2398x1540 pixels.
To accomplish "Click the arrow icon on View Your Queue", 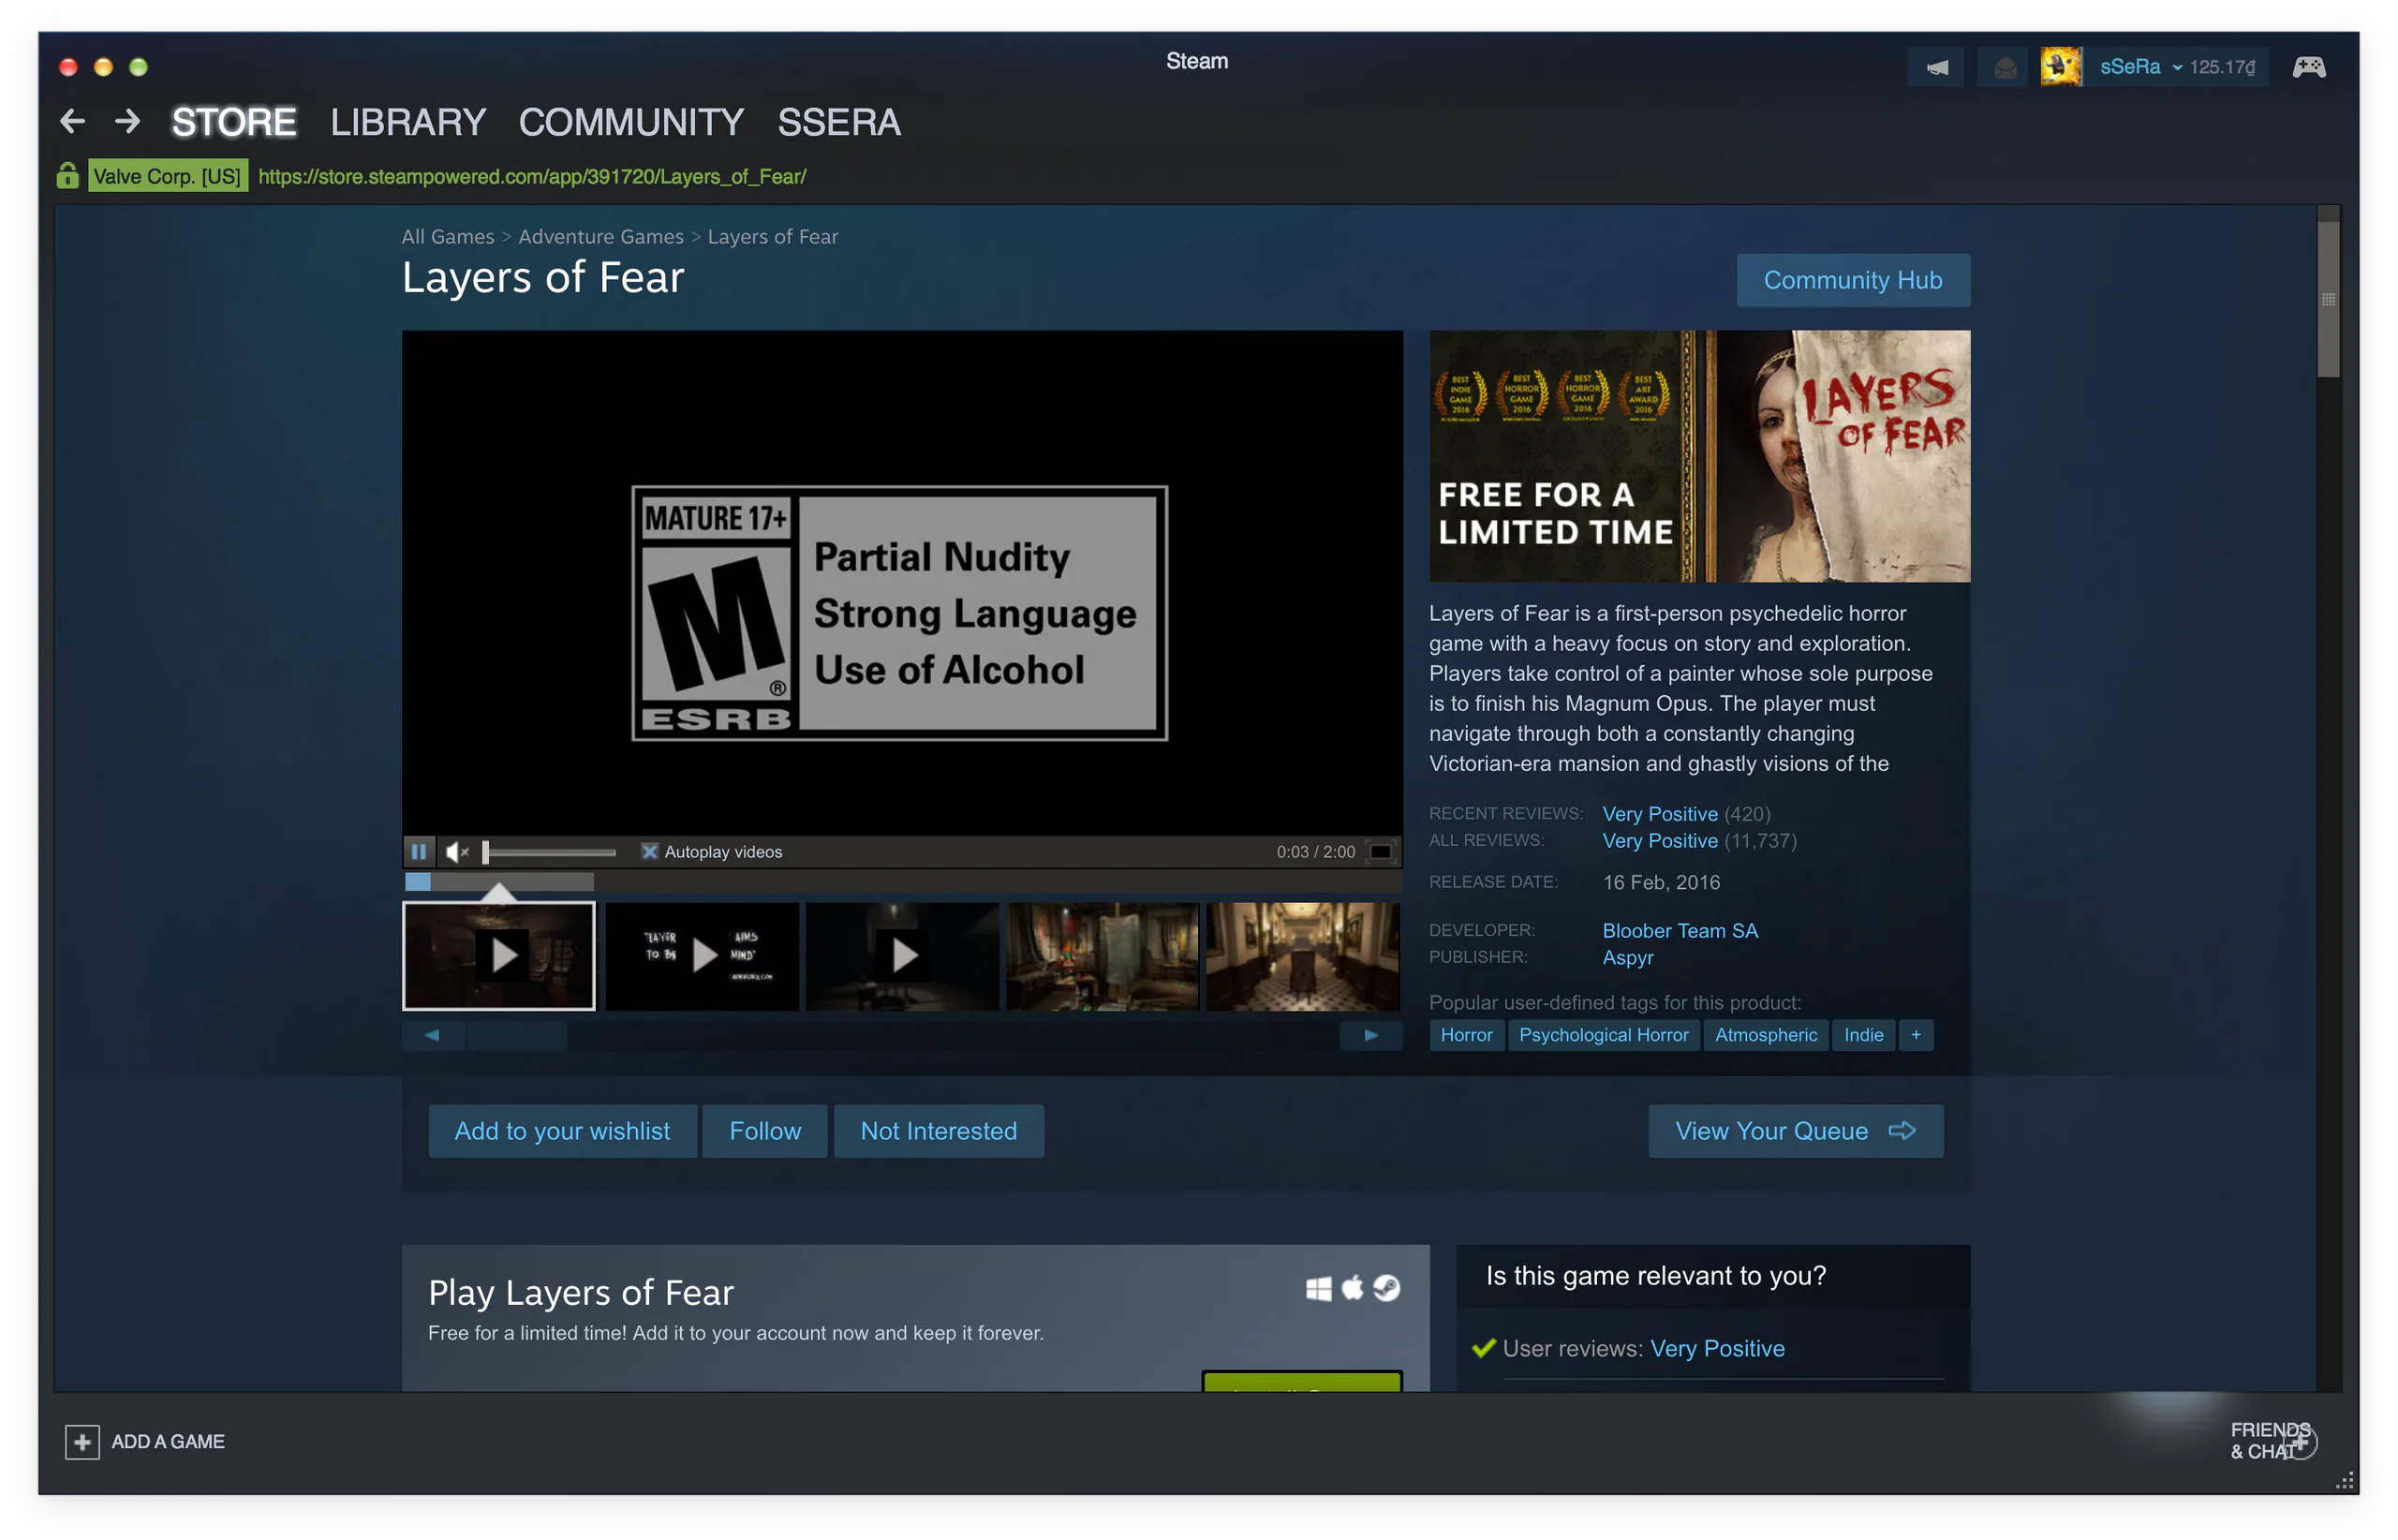I will 1902,1131.
